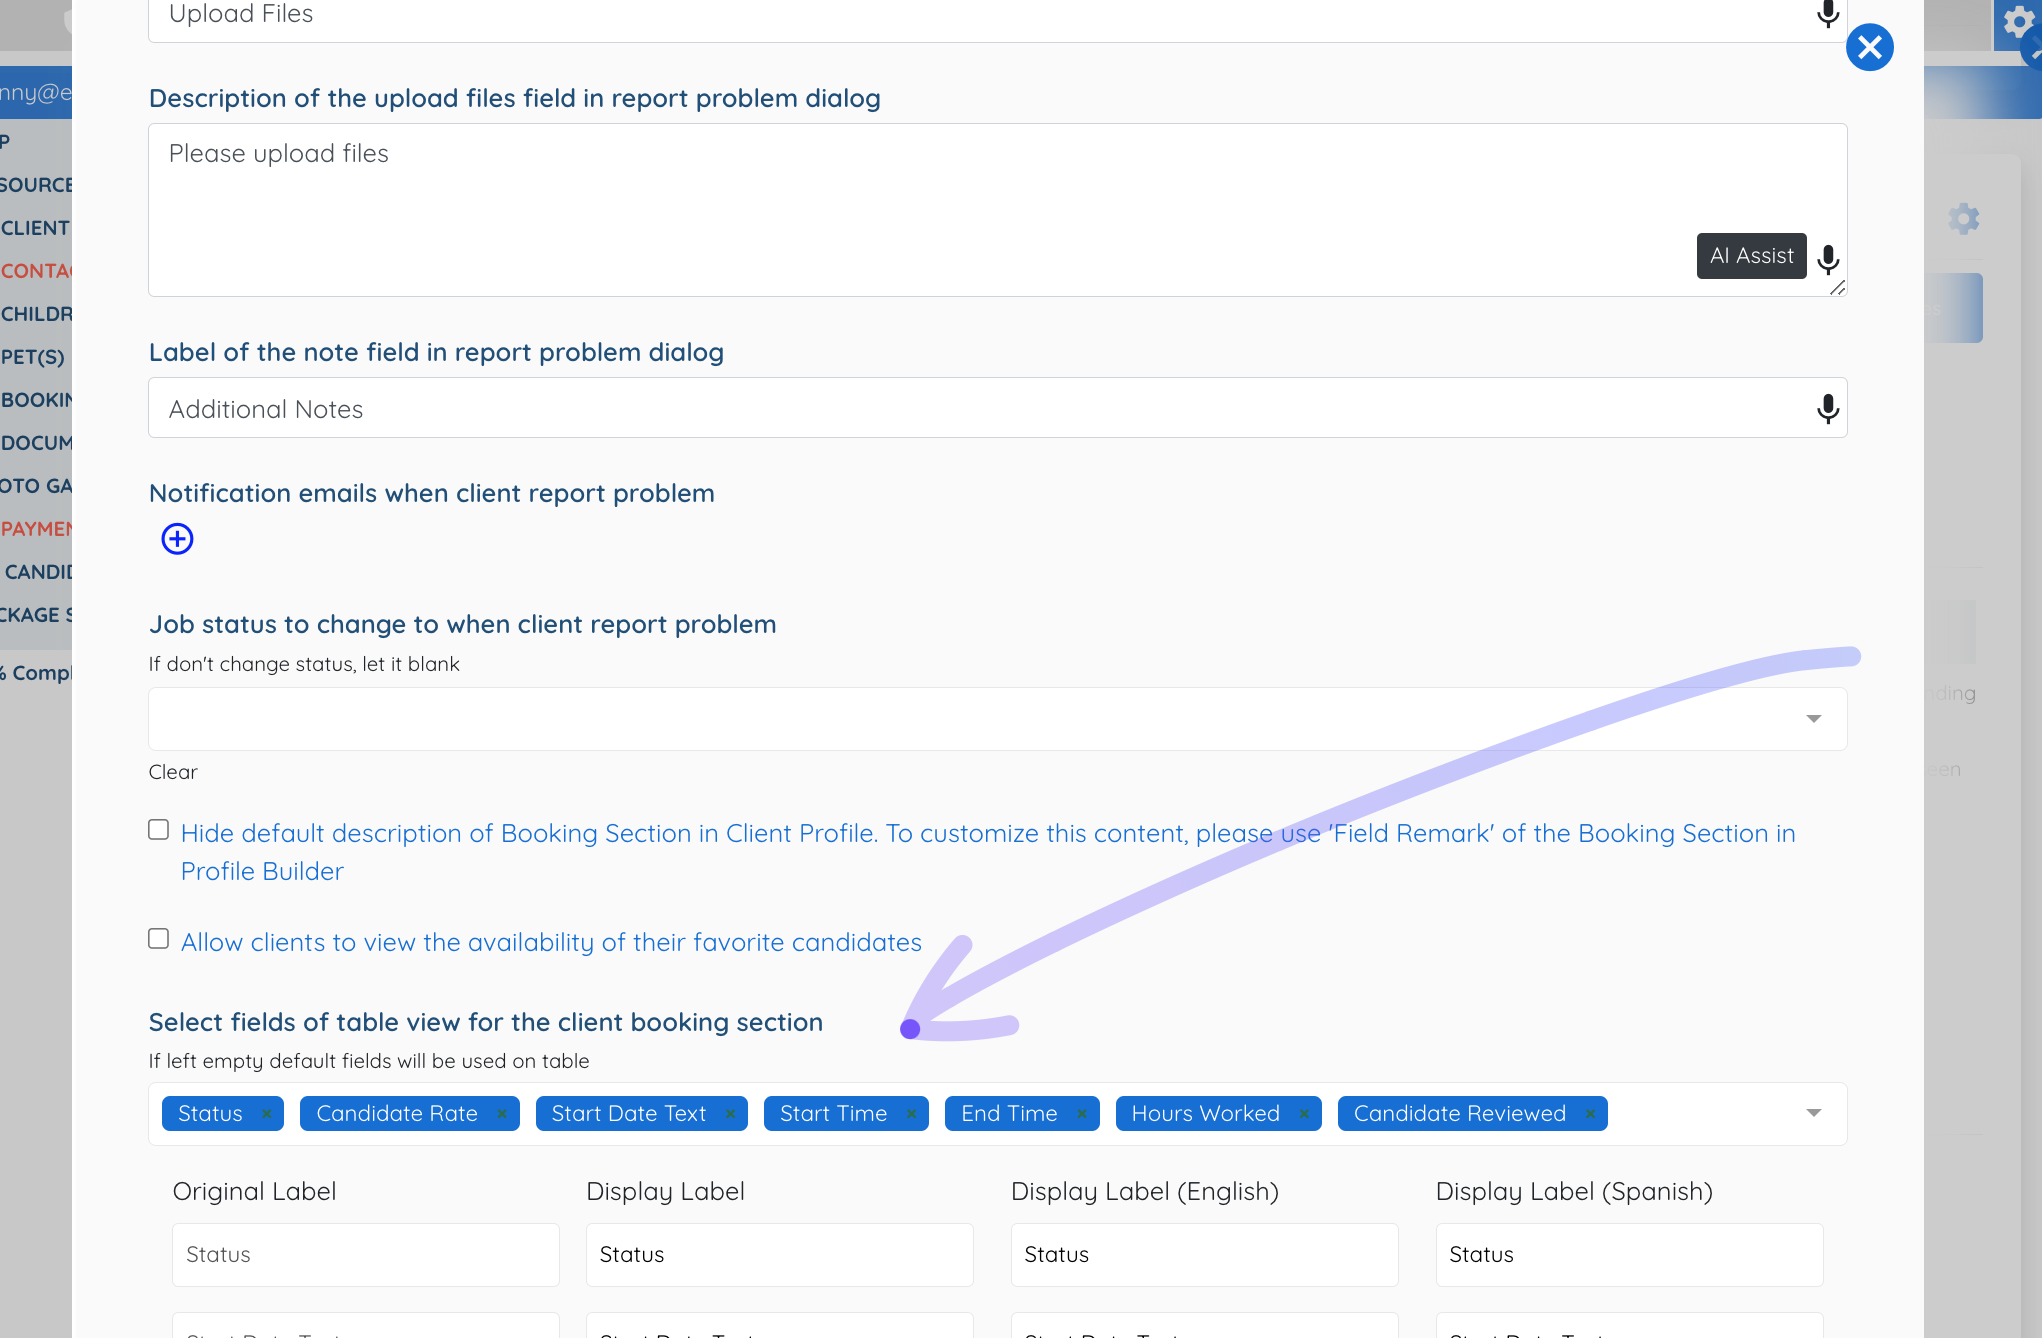2042x1338 pixels.
Task: Click the Status Display Label input
Action: [x=779, y=1255]
